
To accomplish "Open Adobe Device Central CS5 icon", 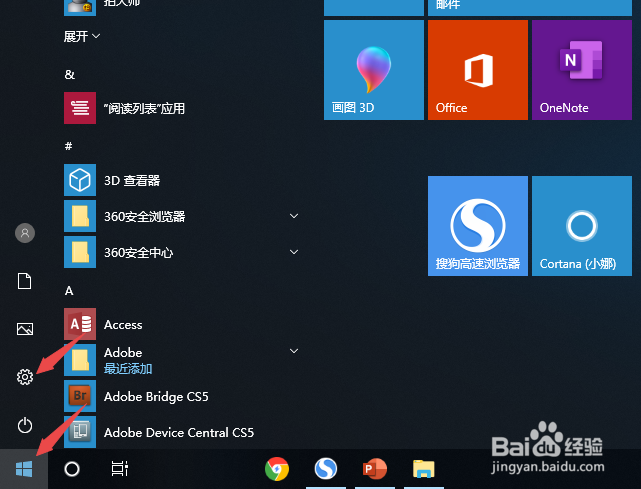I will point(80,432).
